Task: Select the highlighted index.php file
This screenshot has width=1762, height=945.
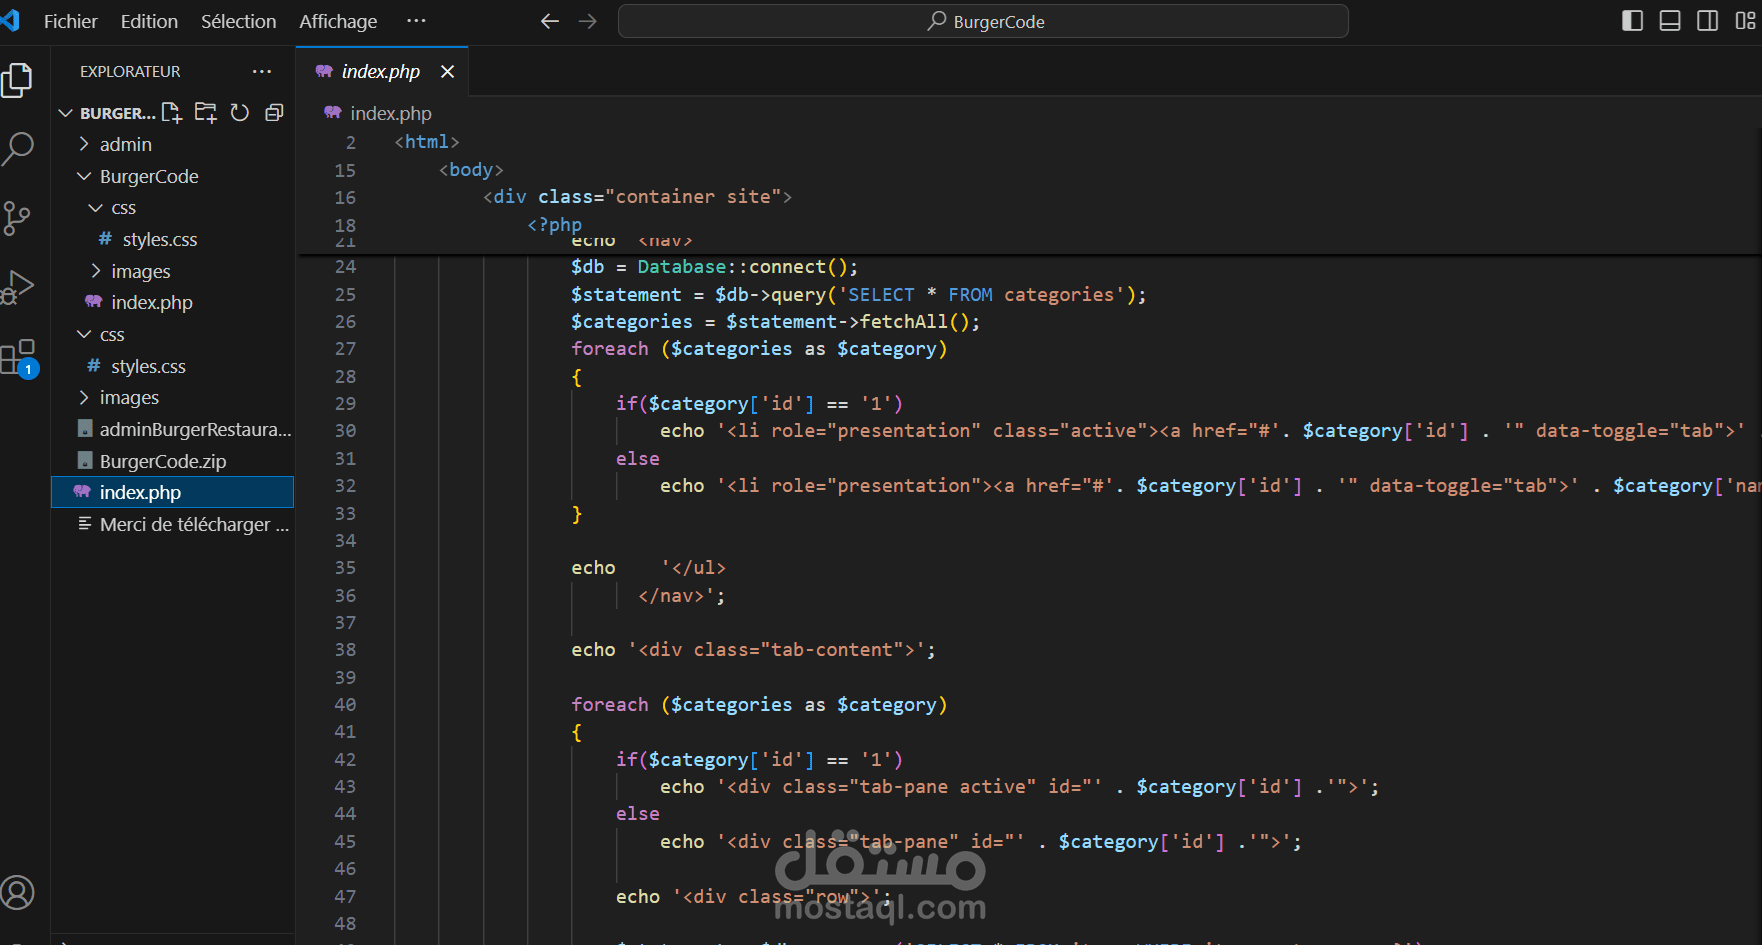Action: [x=172, y=493]
